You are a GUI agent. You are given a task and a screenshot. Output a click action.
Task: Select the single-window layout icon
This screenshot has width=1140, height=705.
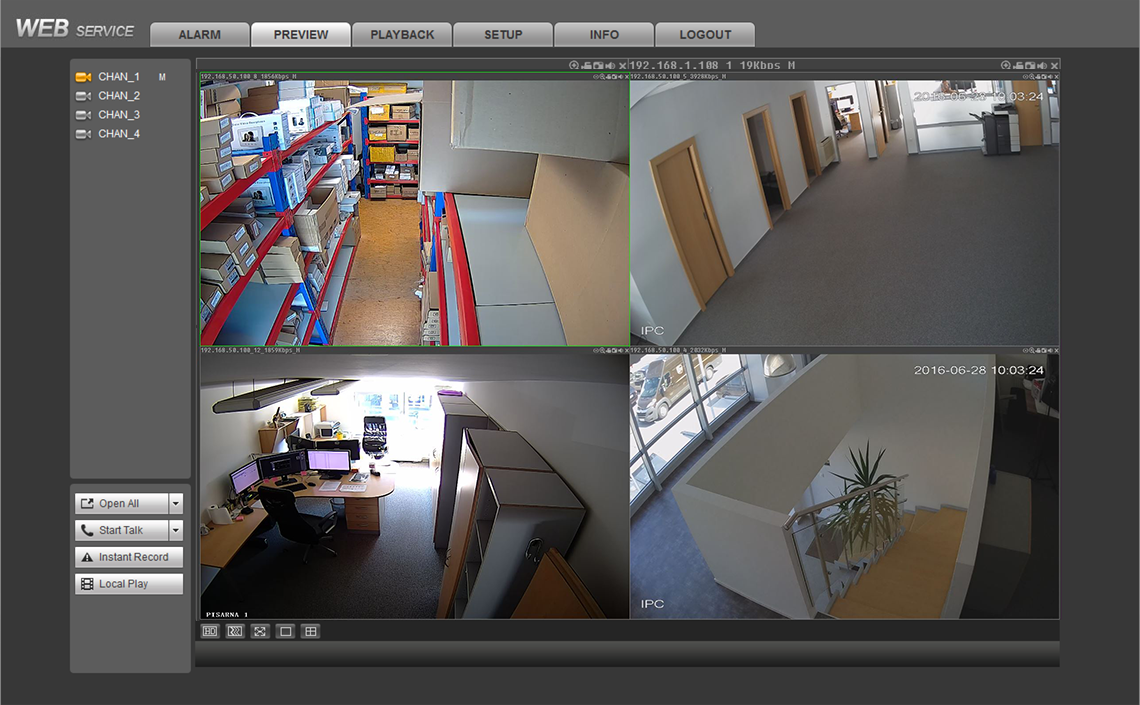tap(285, 631)
